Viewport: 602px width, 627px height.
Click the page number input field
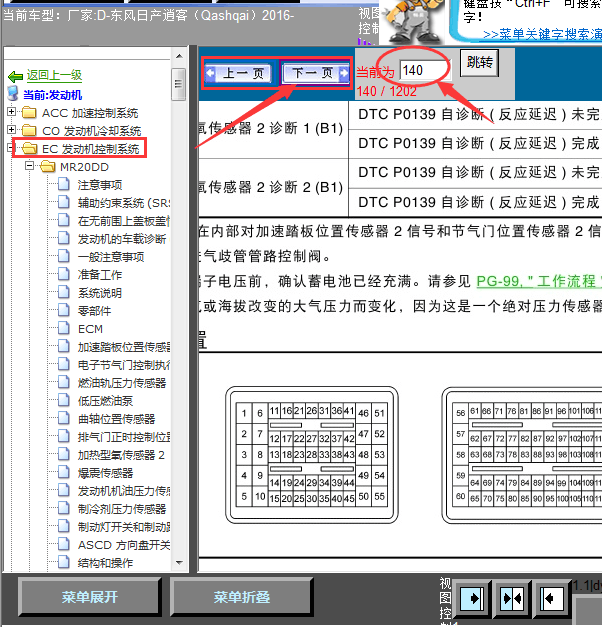[425, 70]
